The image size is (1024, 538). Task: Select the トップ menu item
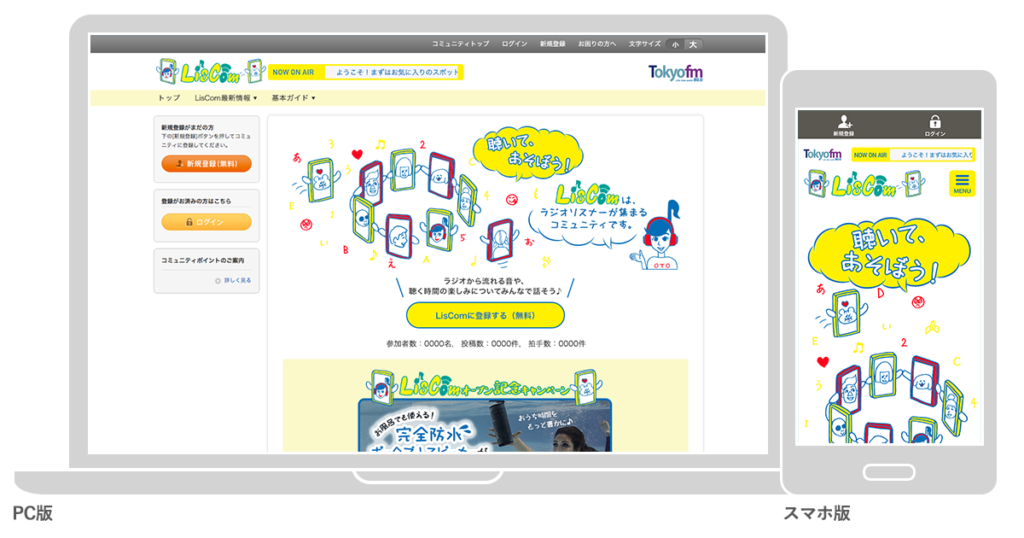[x=168, y=98]
